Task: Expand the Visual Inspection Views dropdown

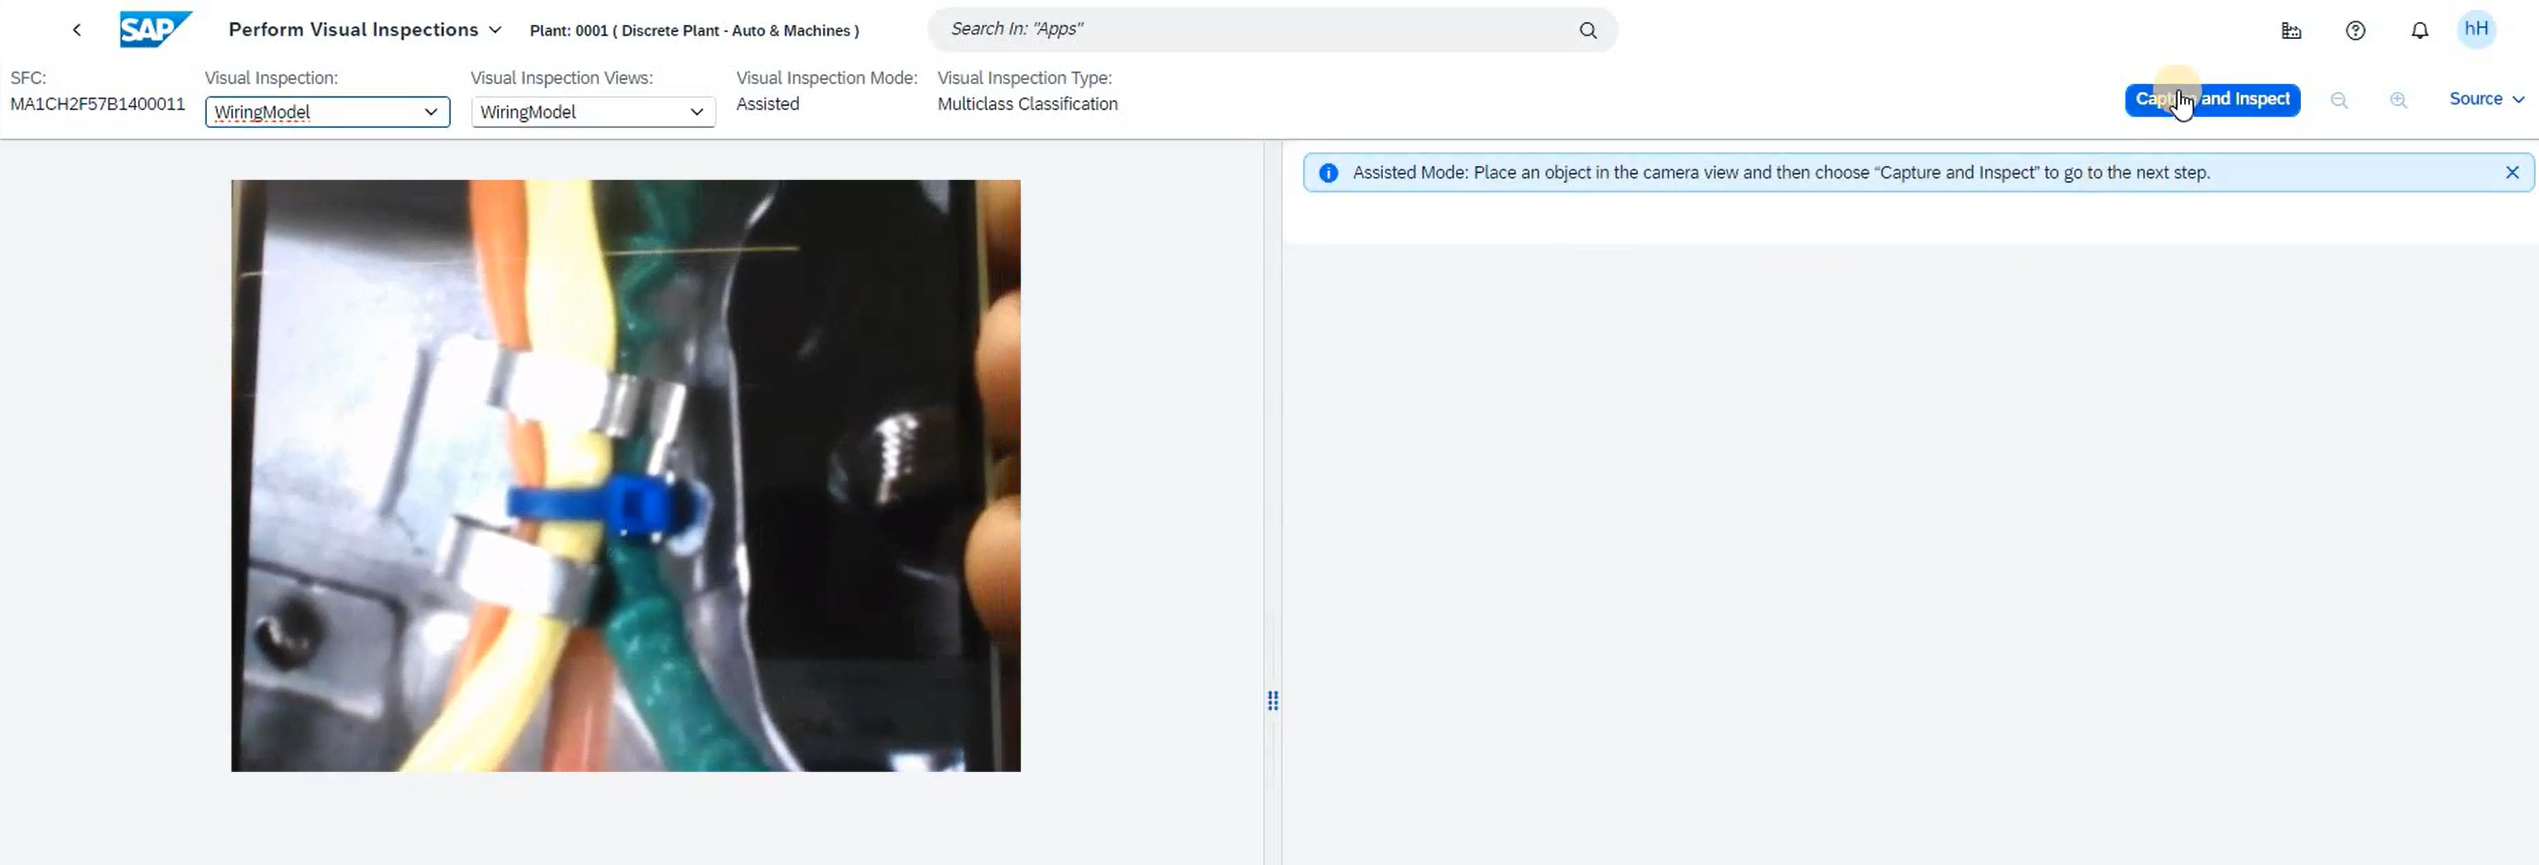Action: point(696,112)
